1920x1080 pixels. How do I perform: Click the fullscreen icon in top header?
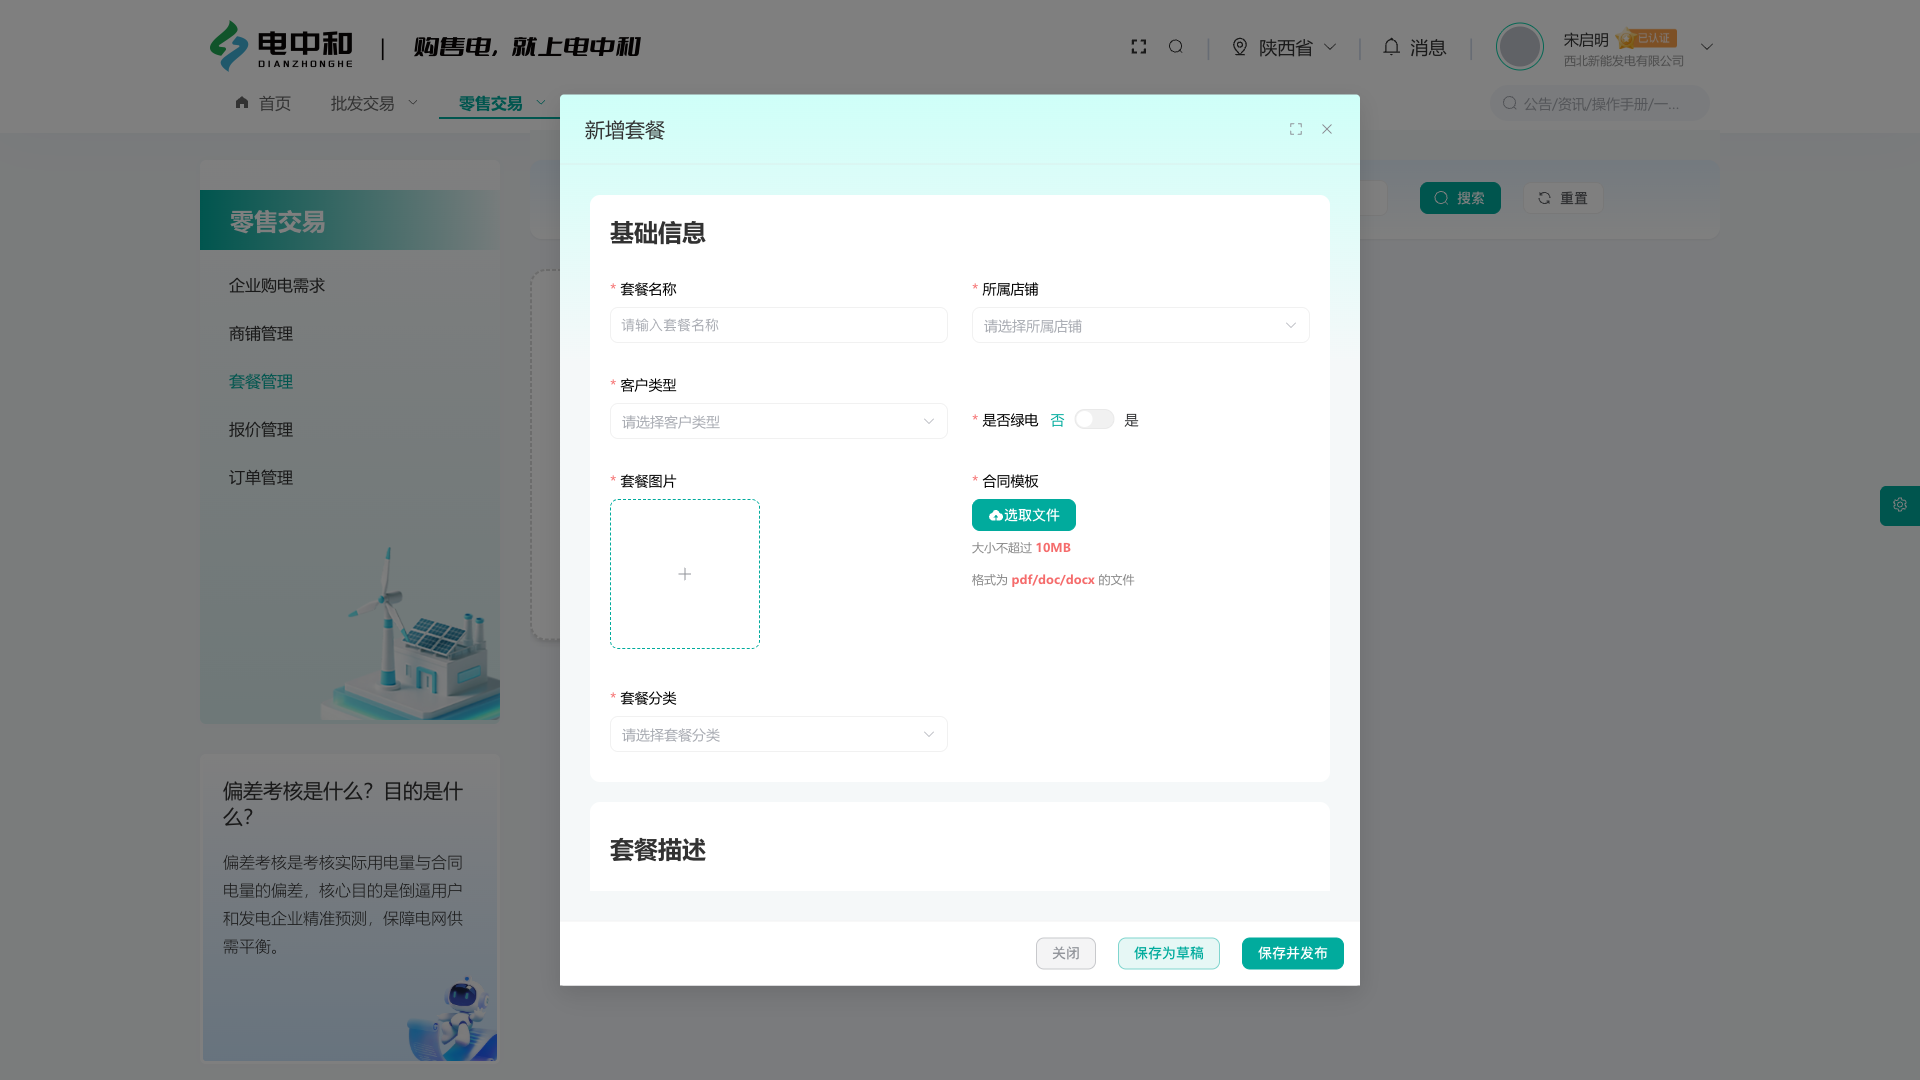[1138, 47]
